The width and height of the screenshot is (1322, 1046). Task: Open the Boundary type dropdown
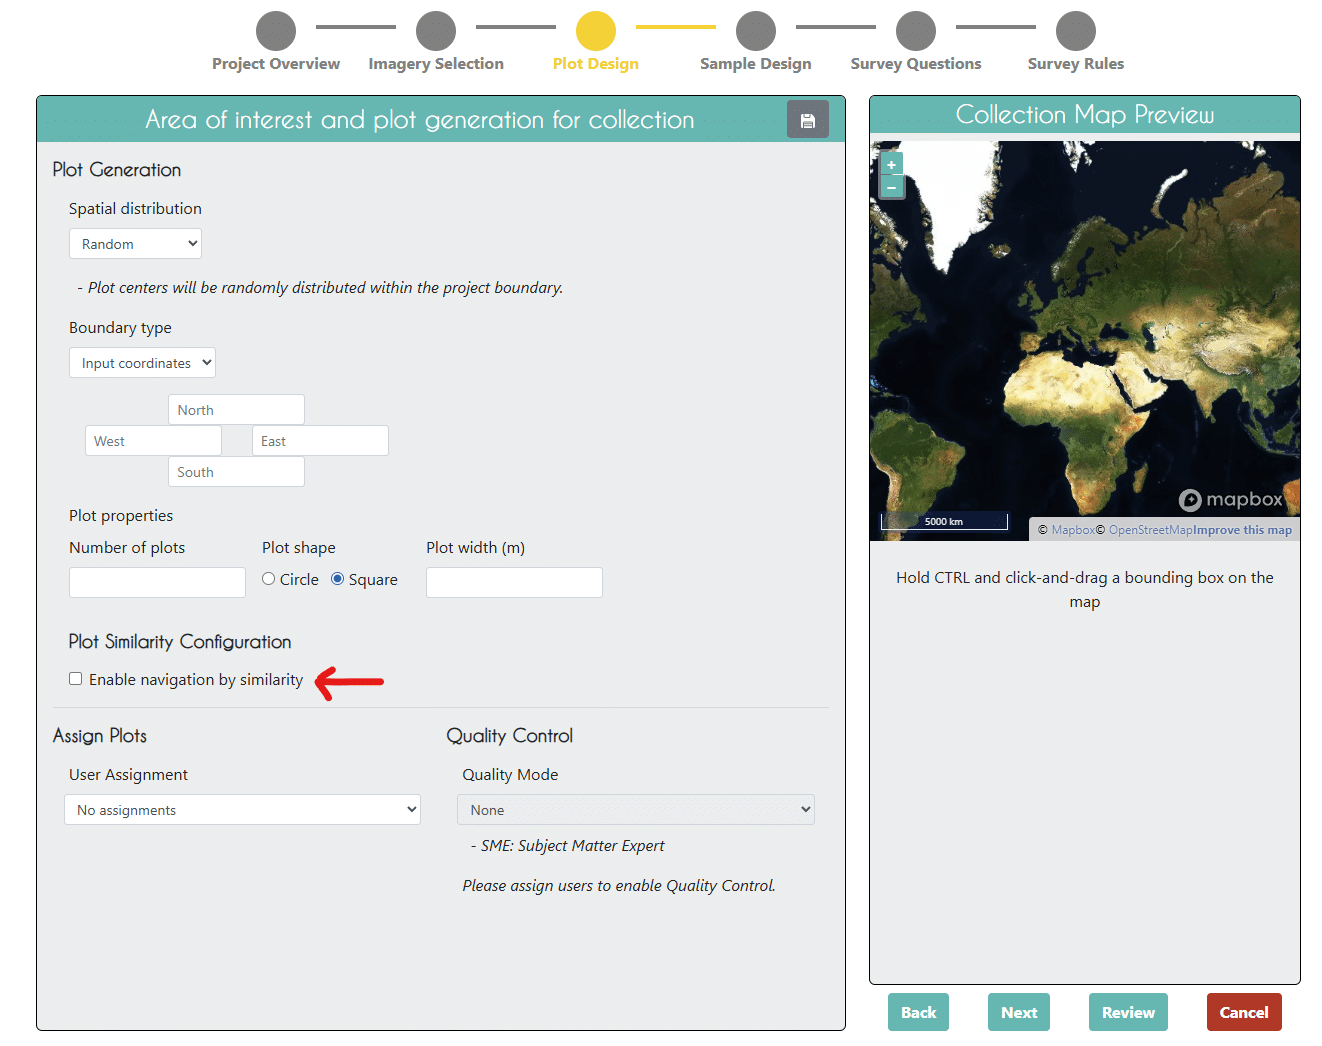(x=142, y=362)
